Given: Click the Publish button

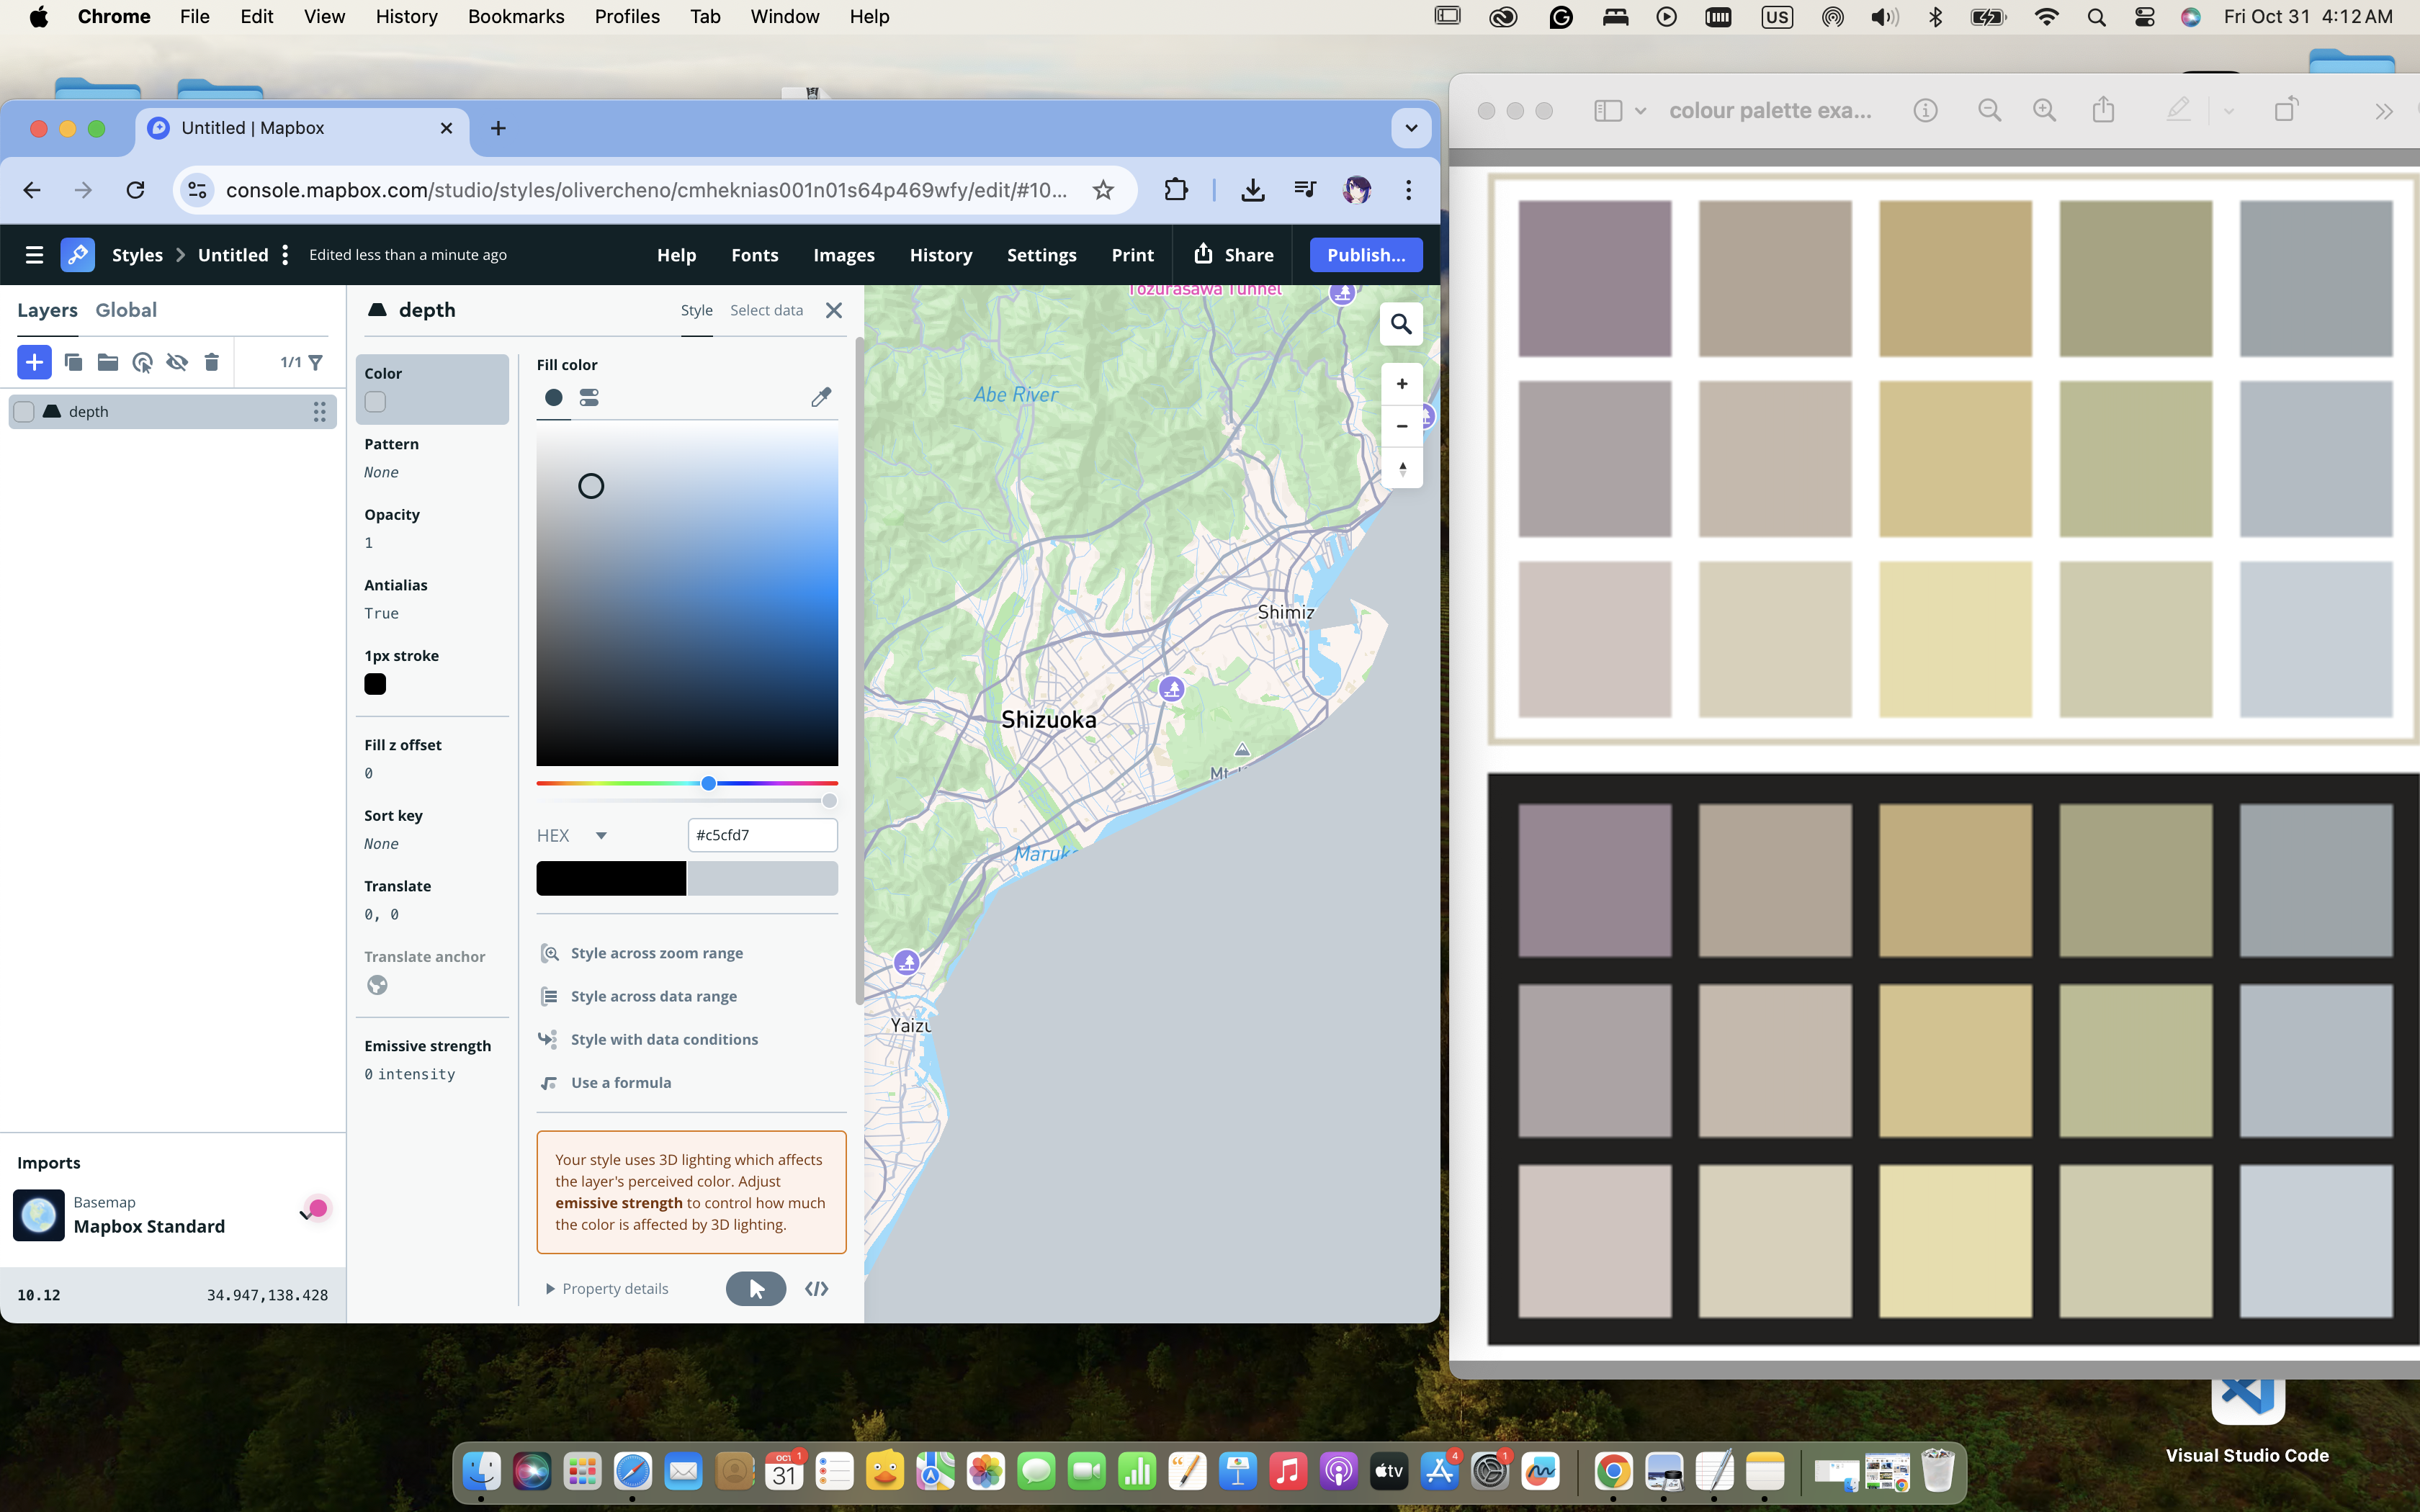Looking at the screenshot, I should (1365, 255).
